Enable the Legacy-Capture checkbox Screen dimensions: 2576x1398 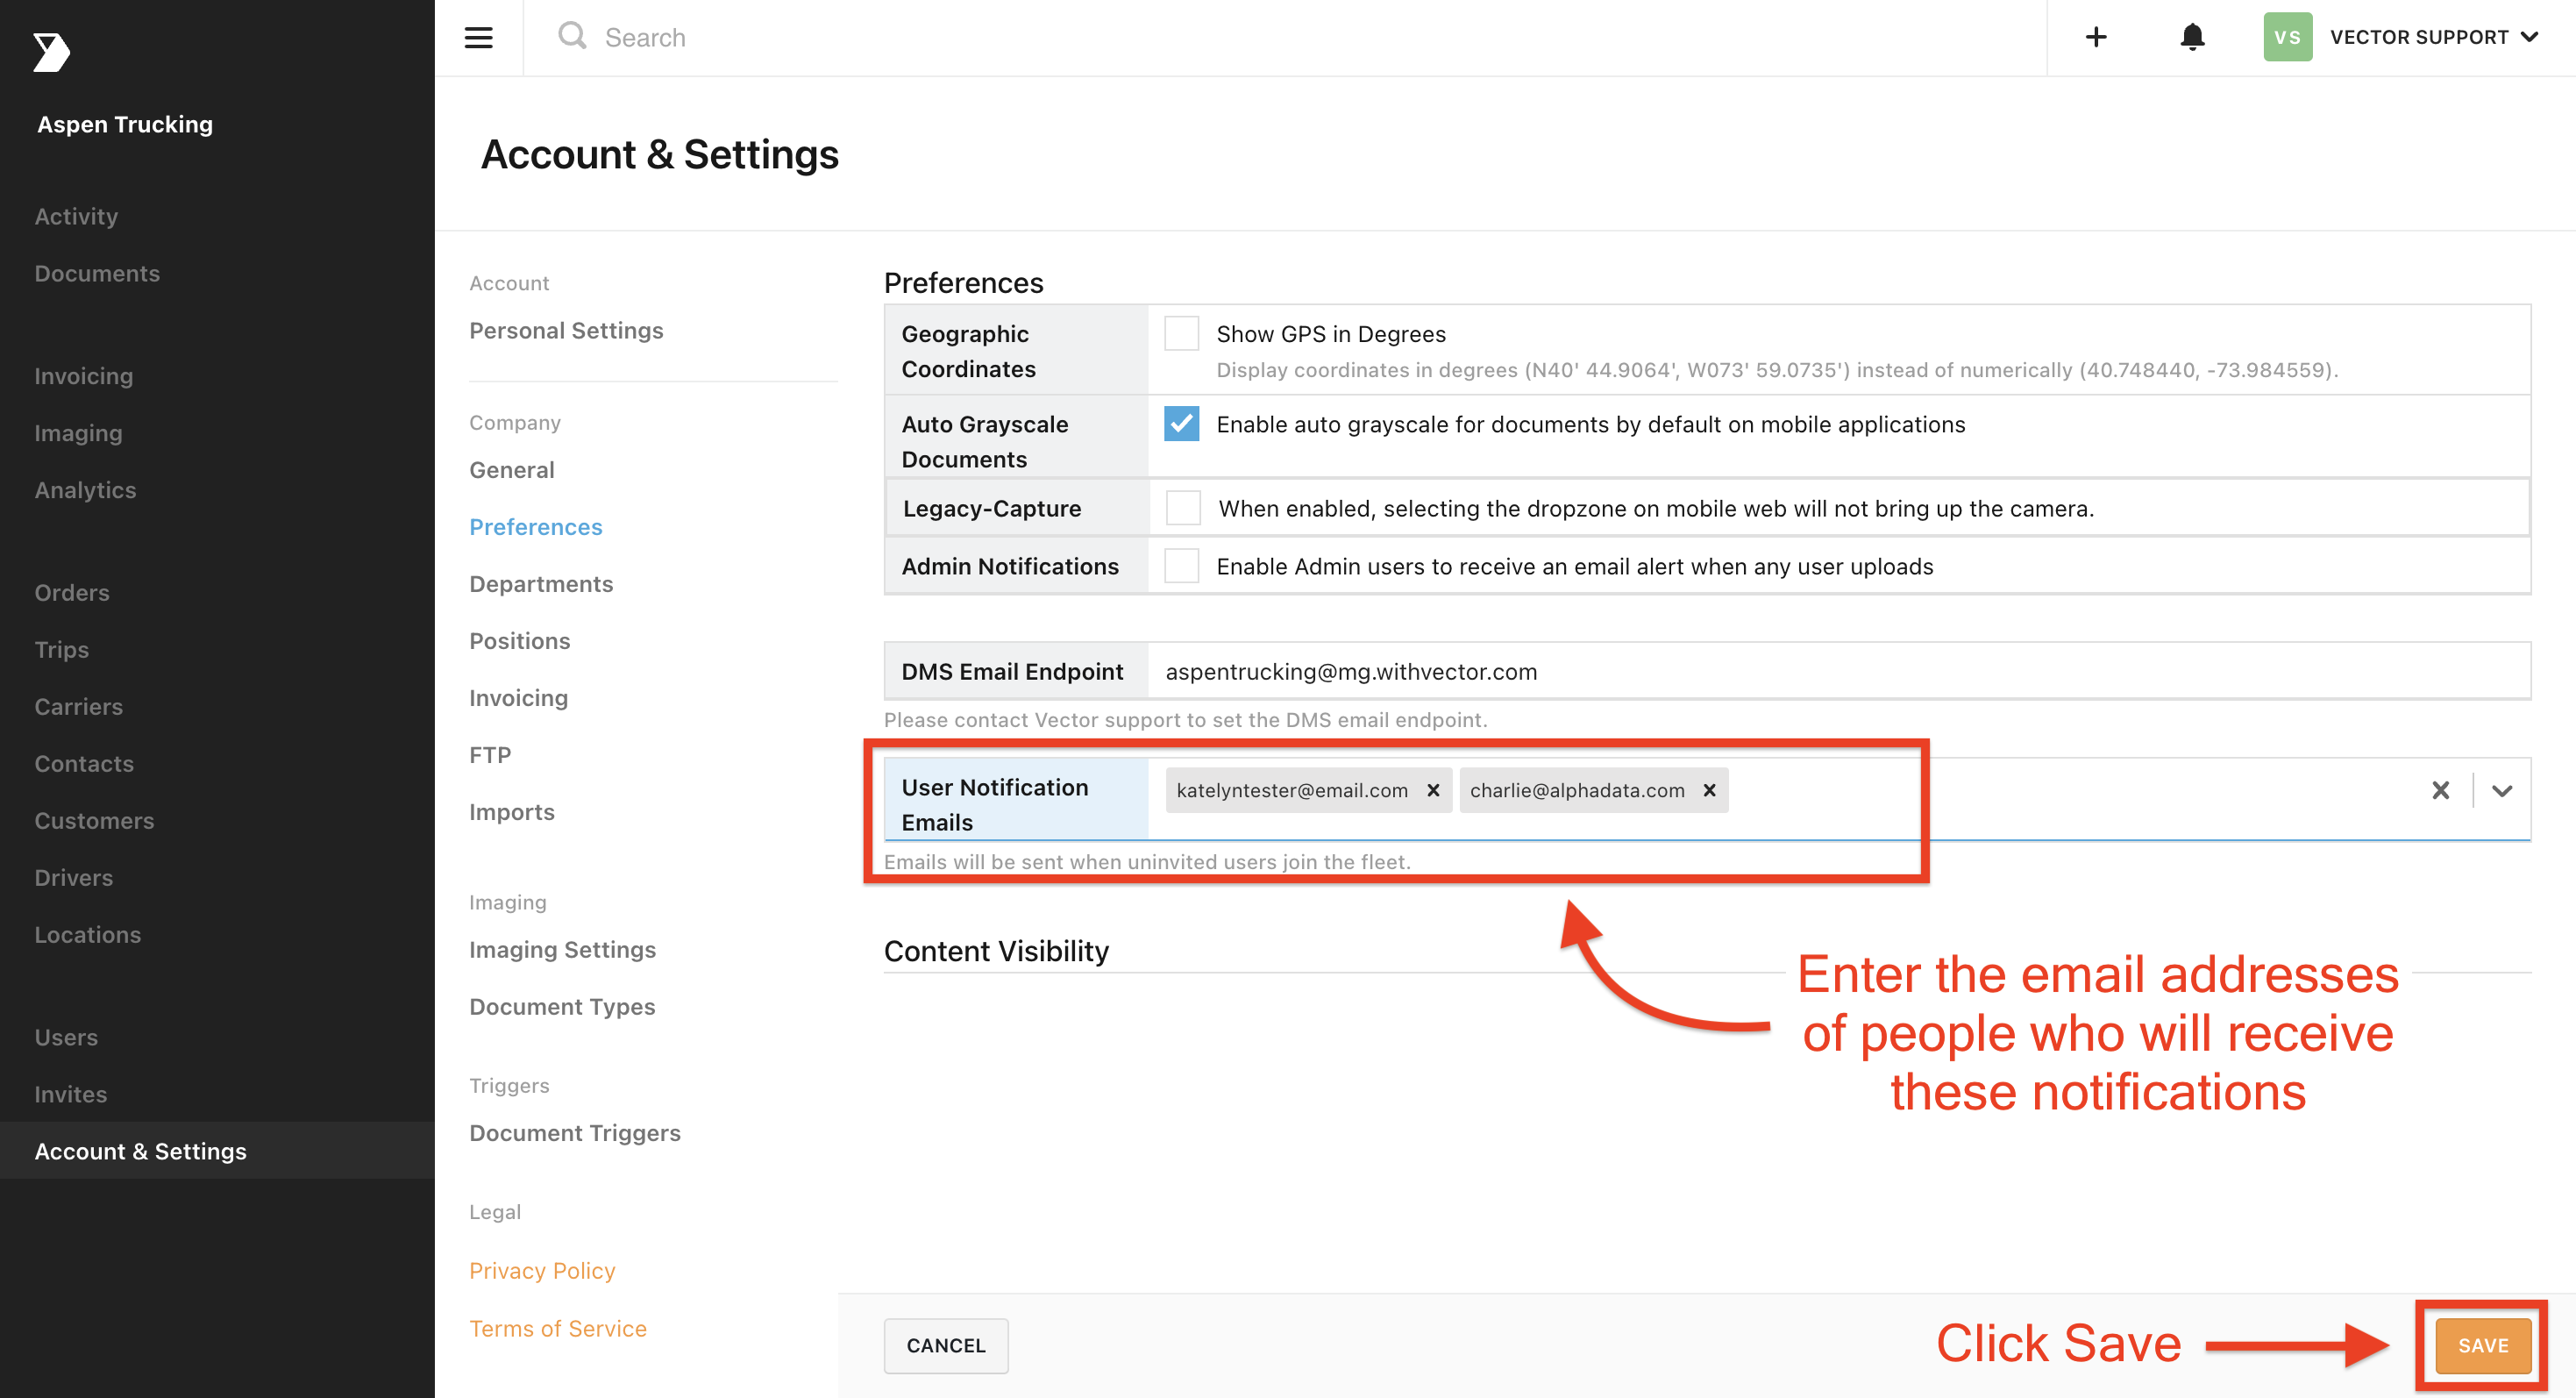(x=1183, y=507)
